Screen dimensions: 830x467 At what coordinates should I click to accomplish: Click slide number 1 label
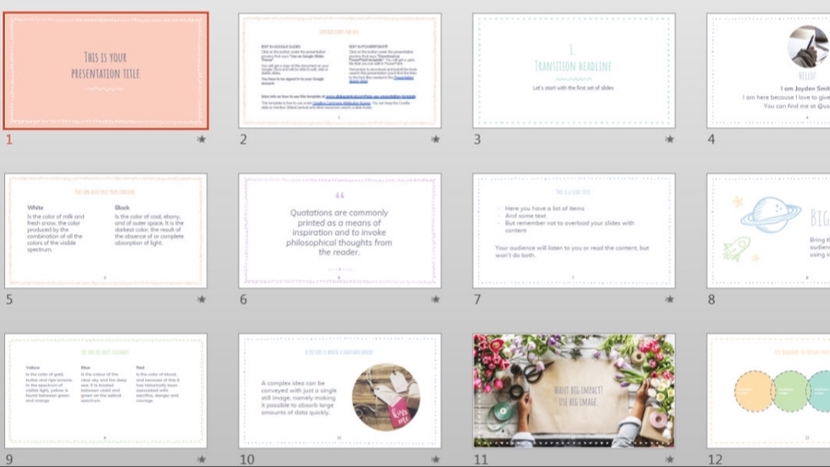coord(9,139)
